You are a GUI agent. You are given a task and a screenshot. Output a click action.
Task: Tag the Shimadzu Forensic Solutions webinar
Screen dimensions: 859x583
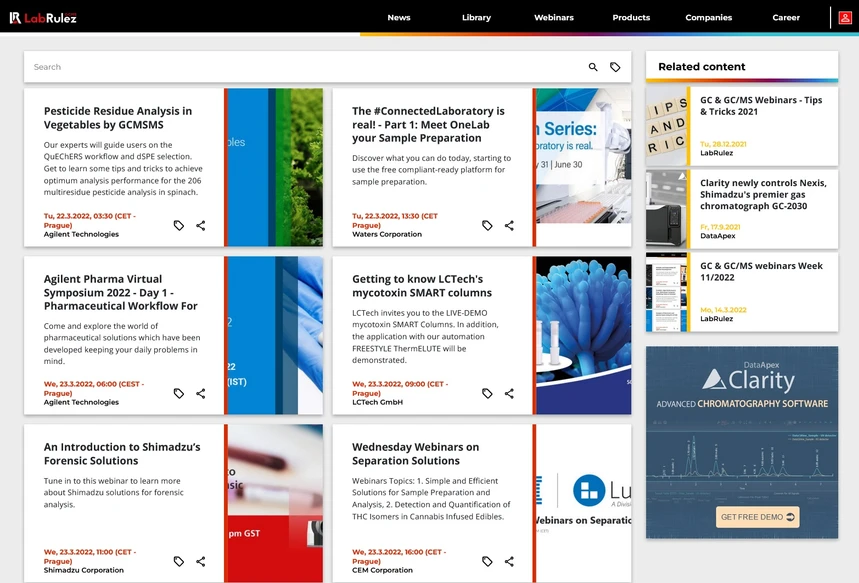pos(179,561)
